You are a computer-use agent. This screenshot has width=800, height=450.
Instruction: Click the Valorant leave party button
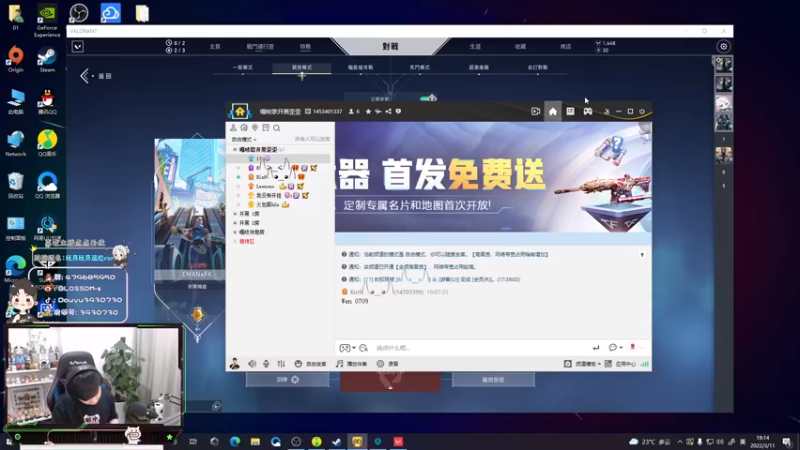coord(493,380)
